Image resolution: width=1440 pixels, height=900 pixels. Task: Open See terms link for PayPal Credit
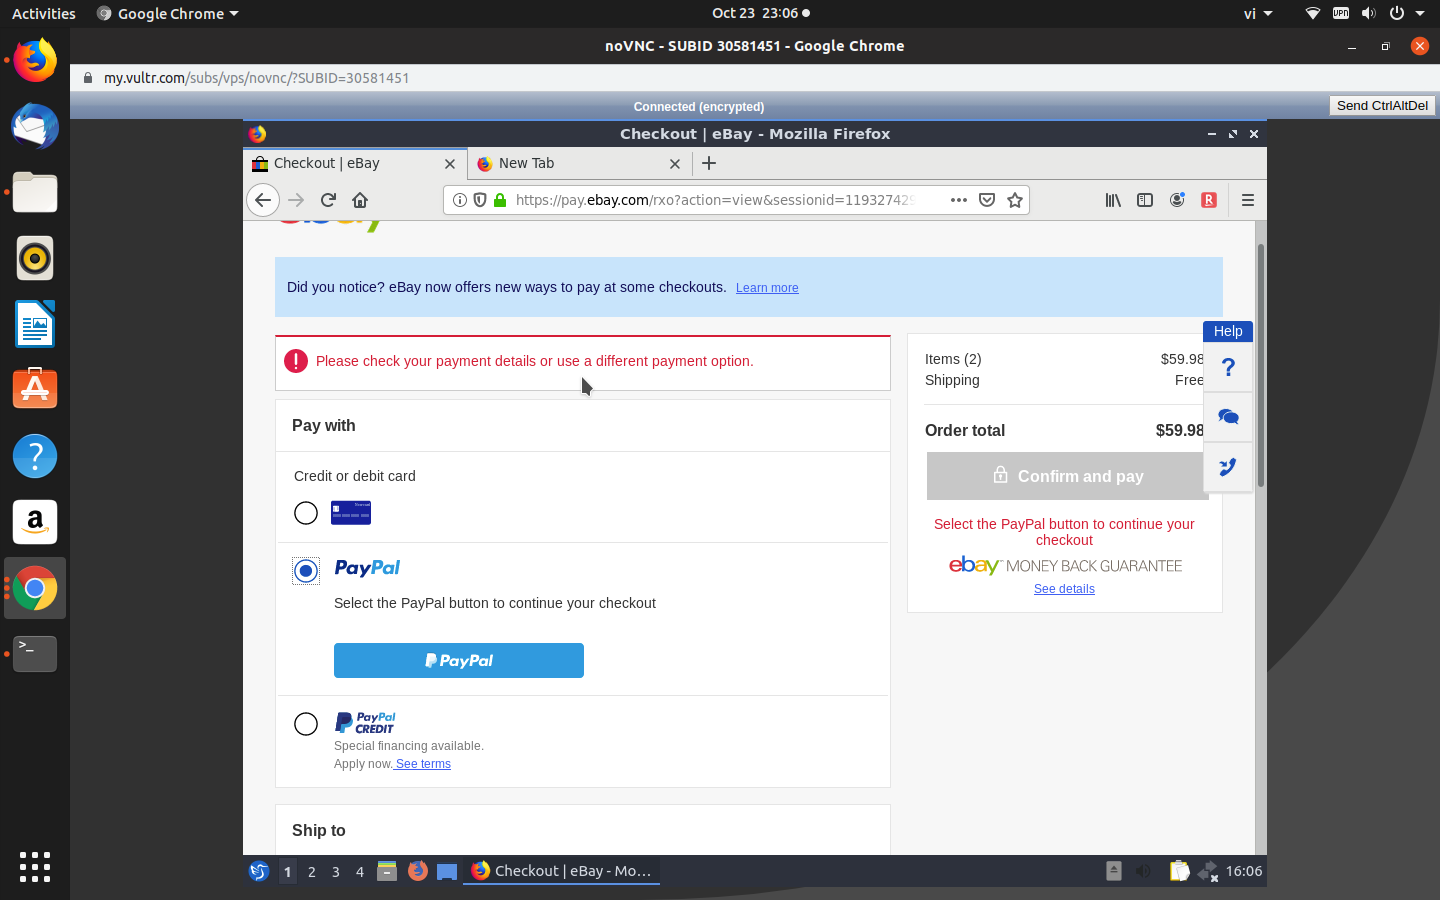pos(422,764)
